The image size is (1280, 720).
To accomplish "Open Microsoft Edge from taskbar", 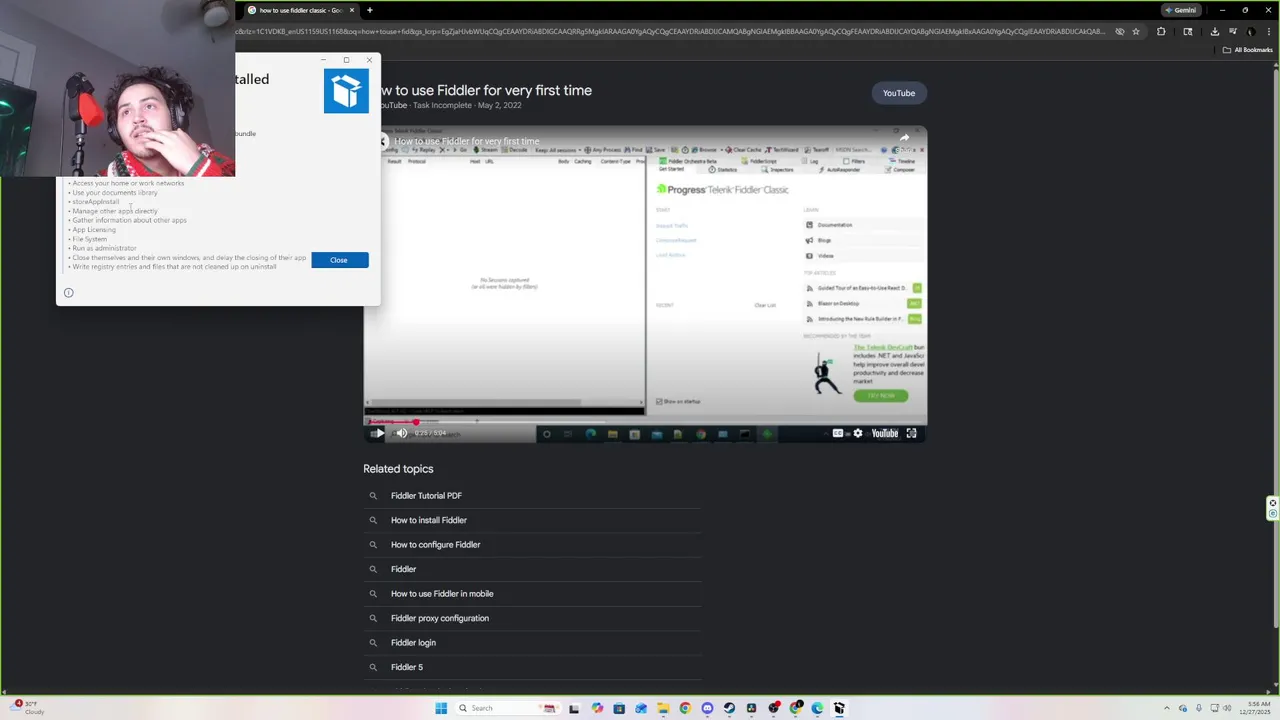I will pyautogui.click(x=817, y=708).
